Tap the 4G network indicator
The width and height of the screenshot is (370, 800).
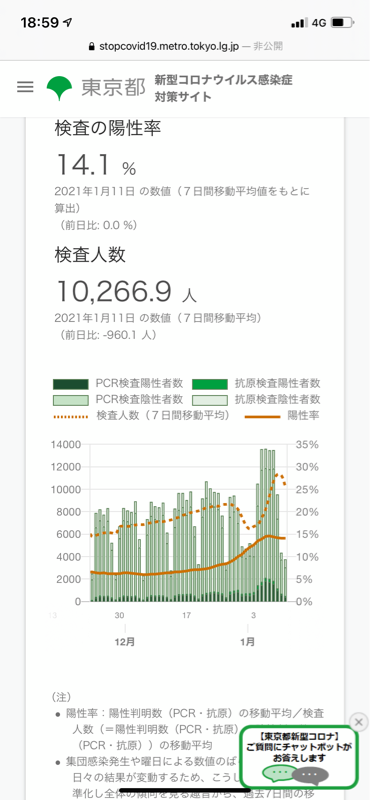click(x=319, y=23)
